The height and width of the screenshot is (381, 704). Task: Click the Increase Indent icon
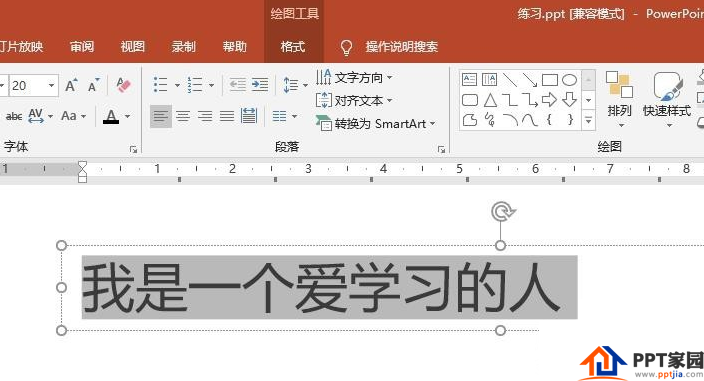coord(260,84)
